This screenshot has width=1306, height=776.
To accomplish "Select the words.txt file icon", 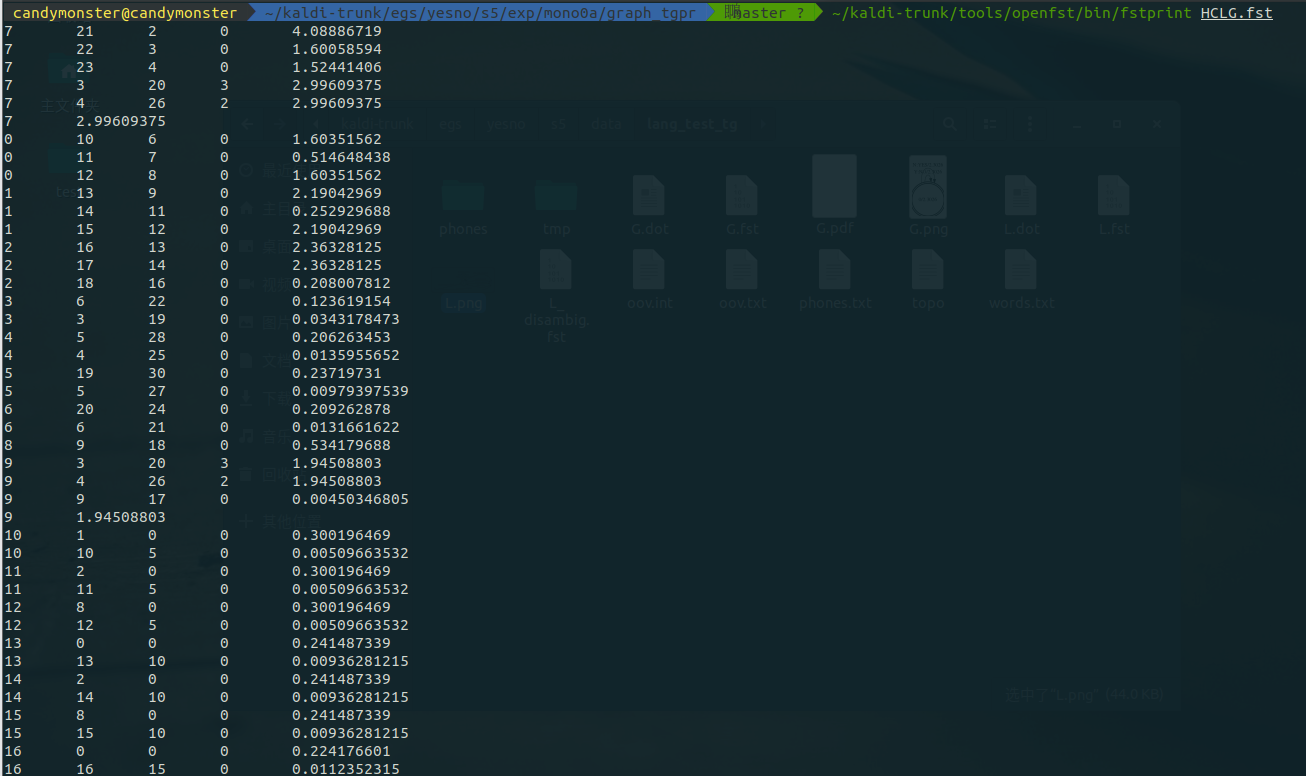I will coord(1020,270).
